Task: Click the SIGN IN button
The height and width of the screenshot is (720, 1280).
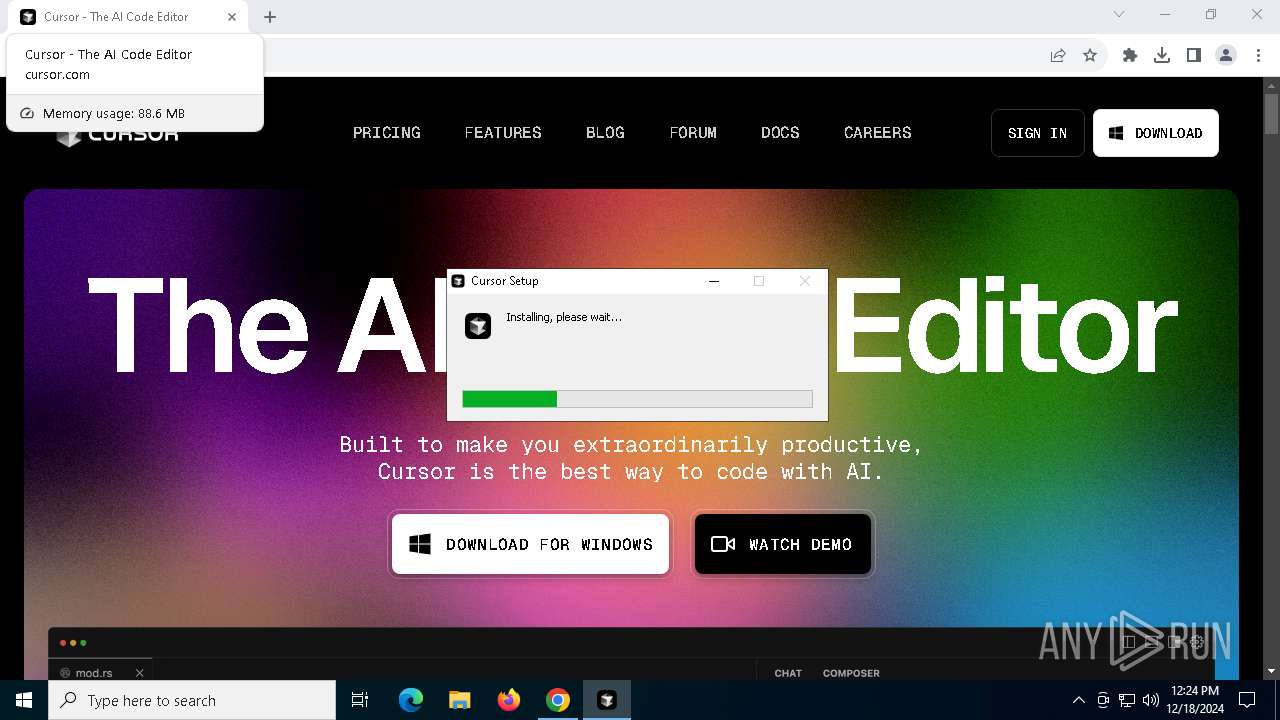Action: 1037,133
